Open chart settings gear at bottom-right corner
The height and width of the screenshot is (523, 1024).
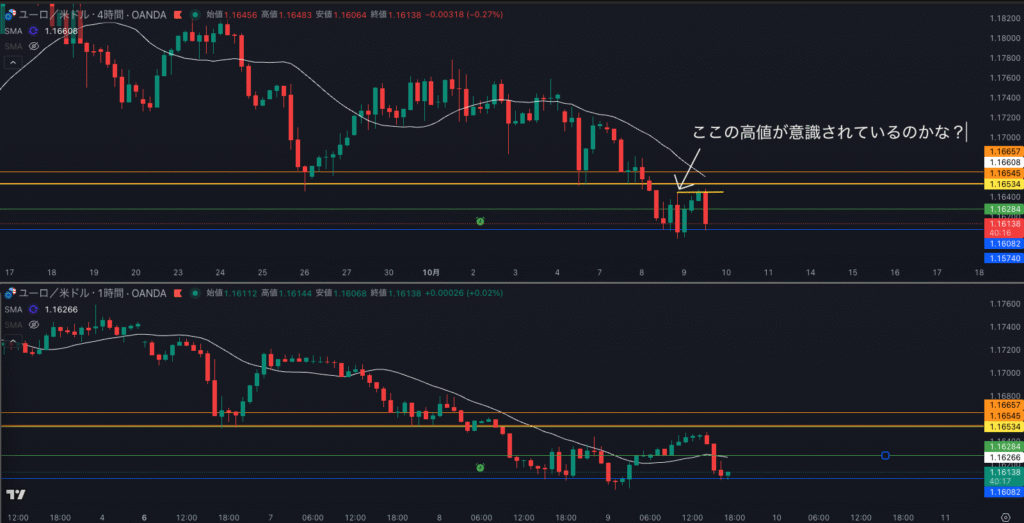point(1009,515)
